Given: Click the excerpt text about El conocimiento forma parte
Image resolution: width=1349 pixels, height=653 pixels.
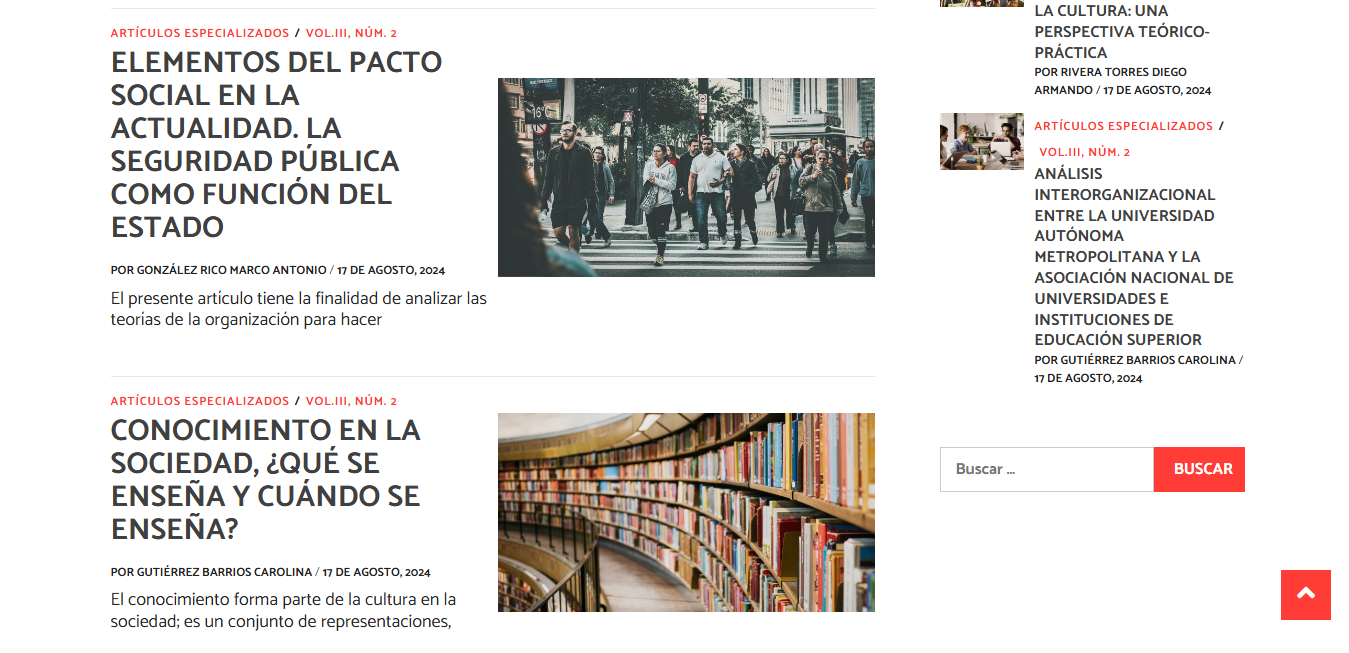Looking at the screenshot, I should click(282, 611).
